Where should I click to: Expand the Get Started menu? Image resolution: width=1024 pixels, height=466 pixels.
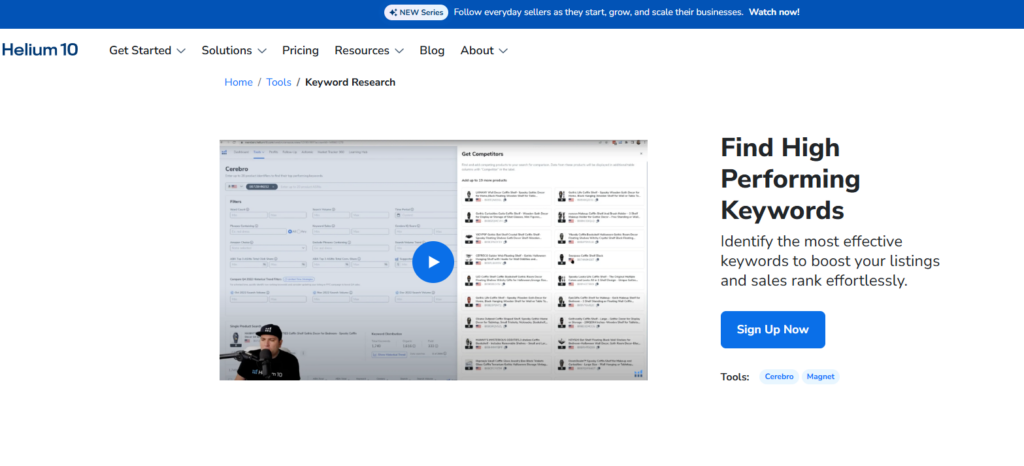point(147,50)
